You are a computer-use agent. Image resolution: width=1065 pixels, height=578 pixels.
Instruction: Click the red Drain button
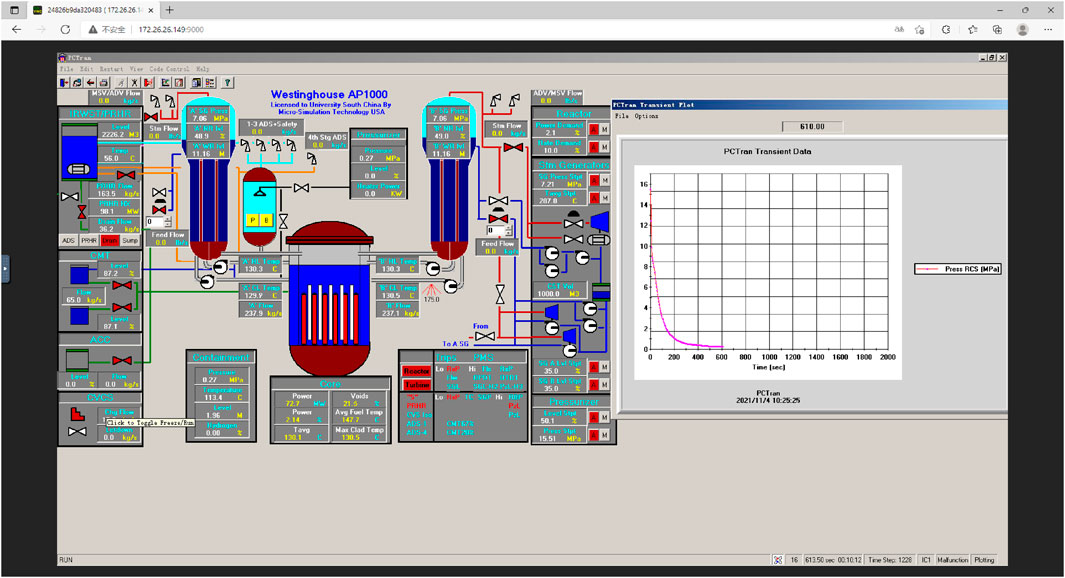coord(109,240)
